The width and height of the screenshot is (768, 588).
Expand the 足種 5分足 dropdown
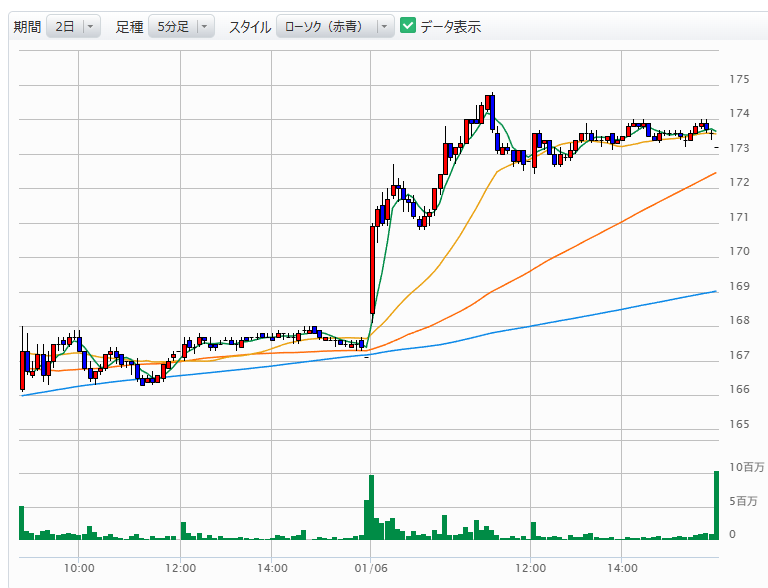coord(181,27)
